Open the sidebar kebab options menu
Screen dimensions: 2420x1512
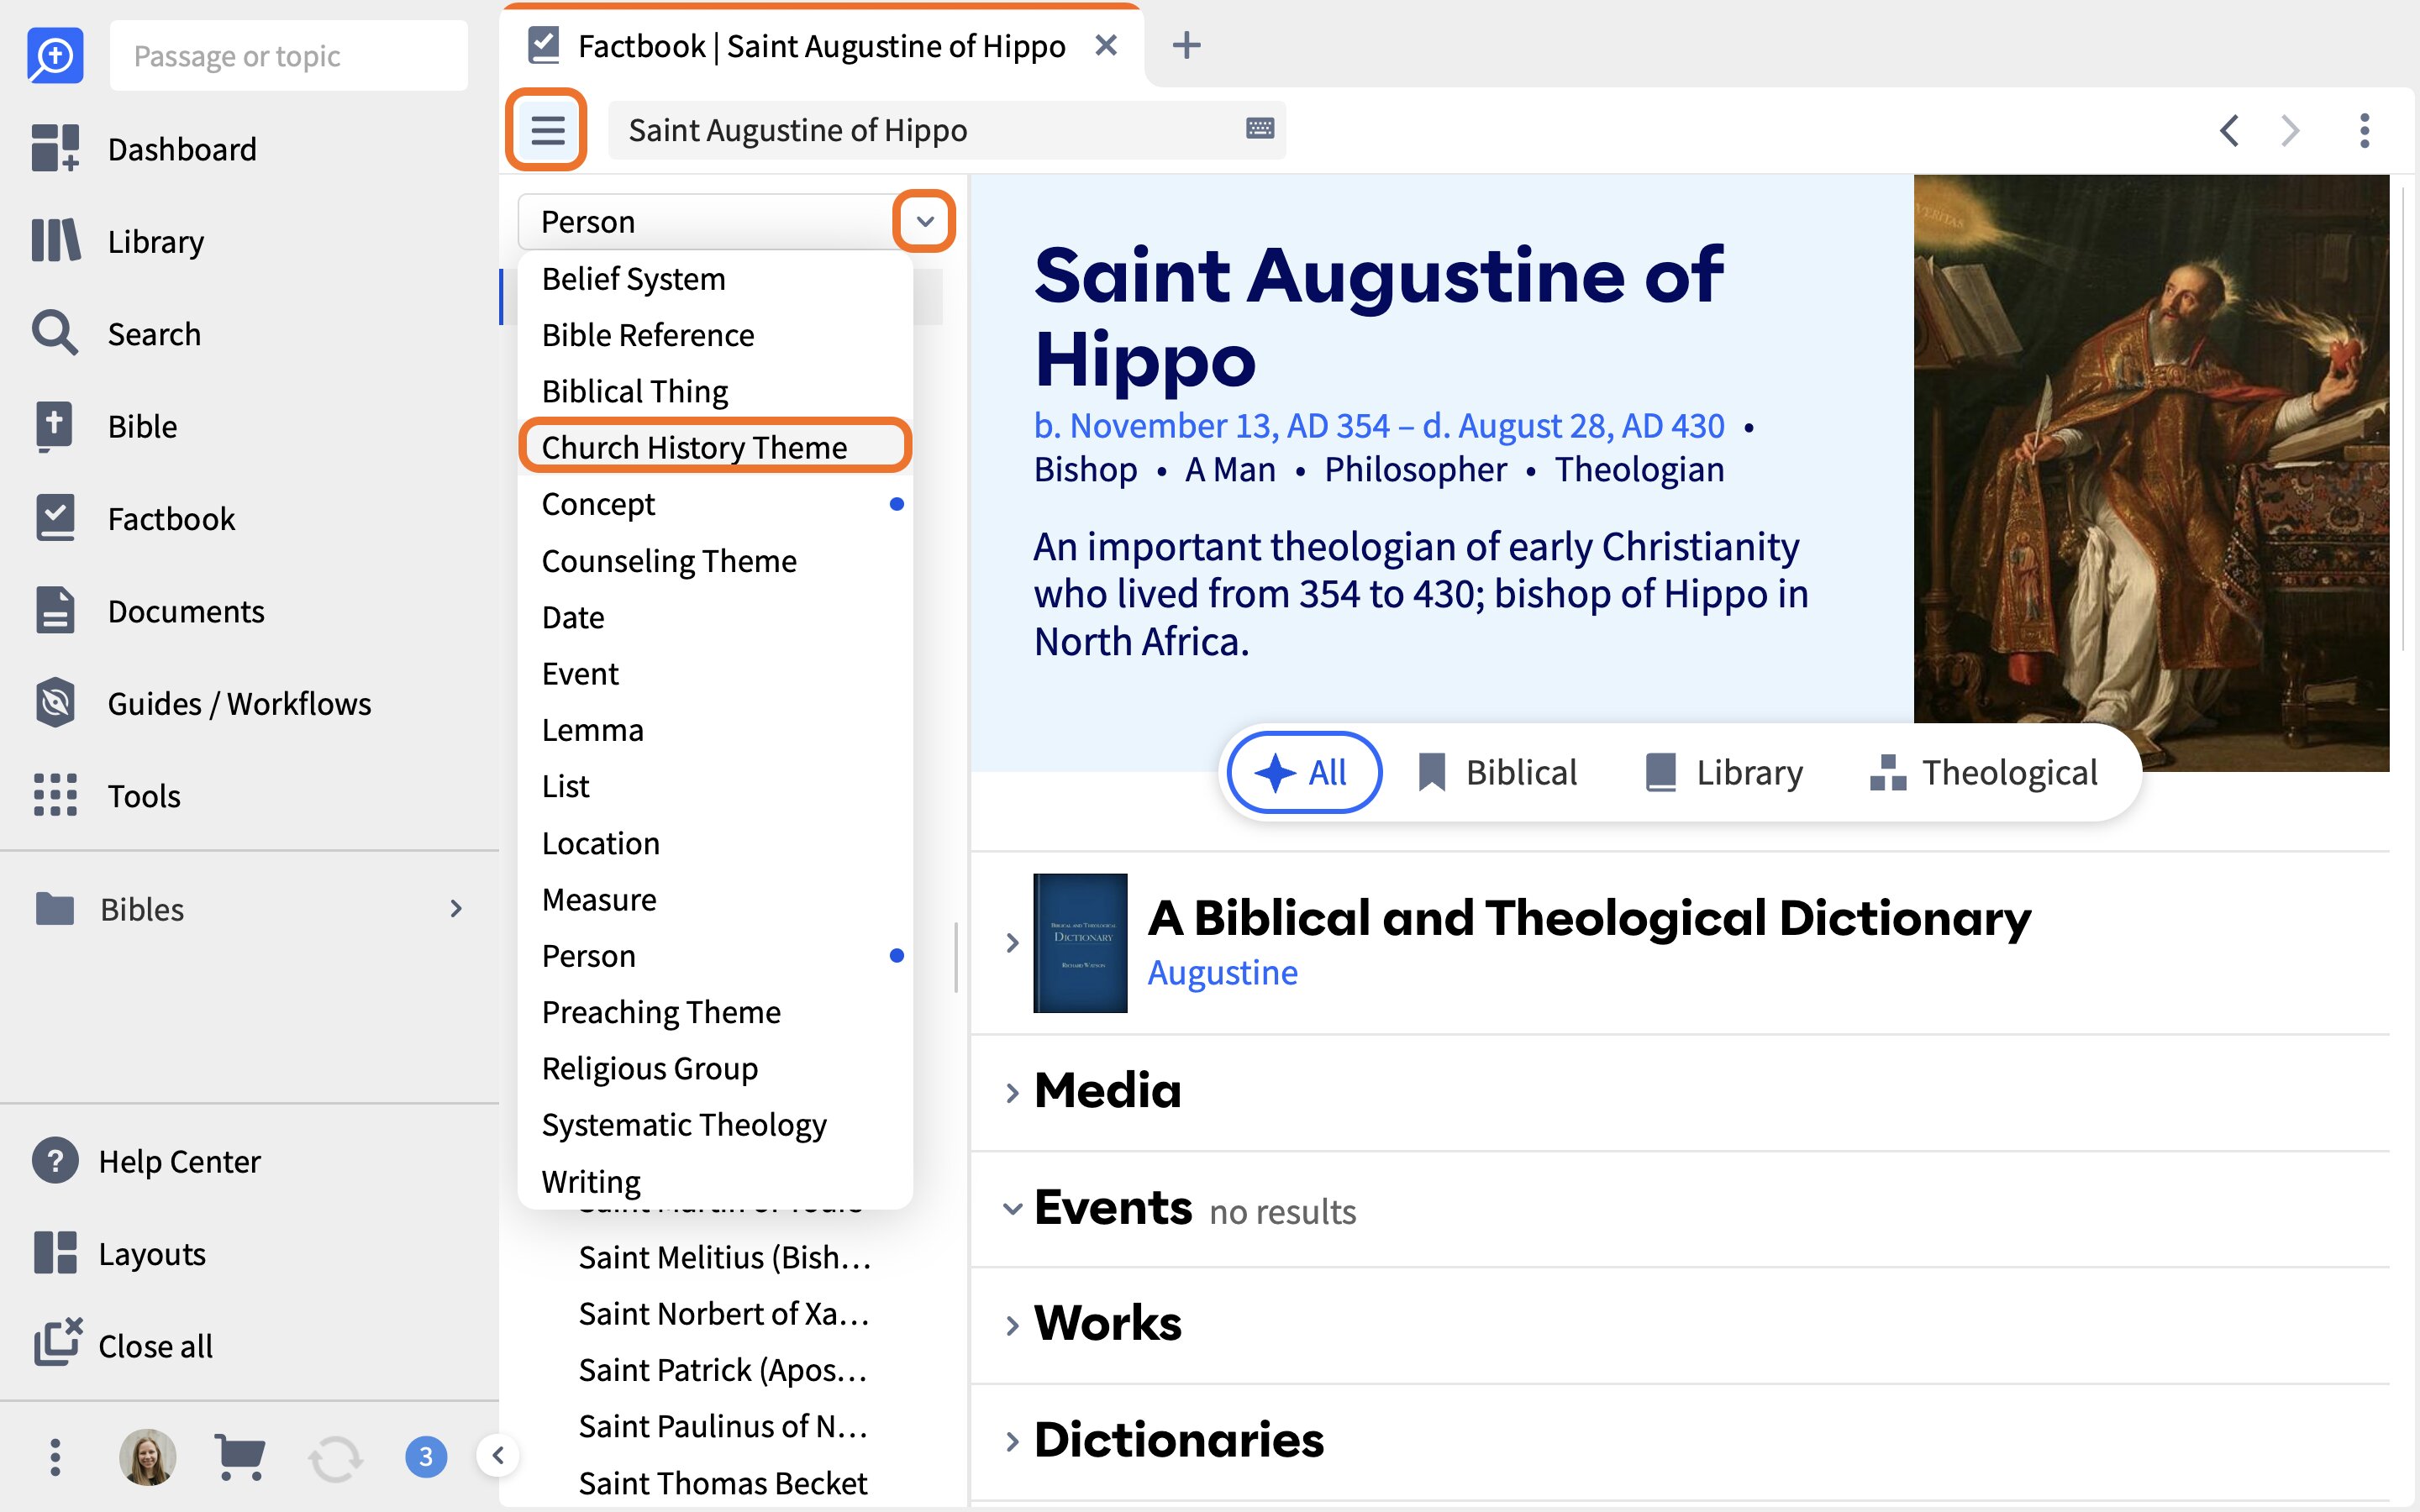point(55,1456)
